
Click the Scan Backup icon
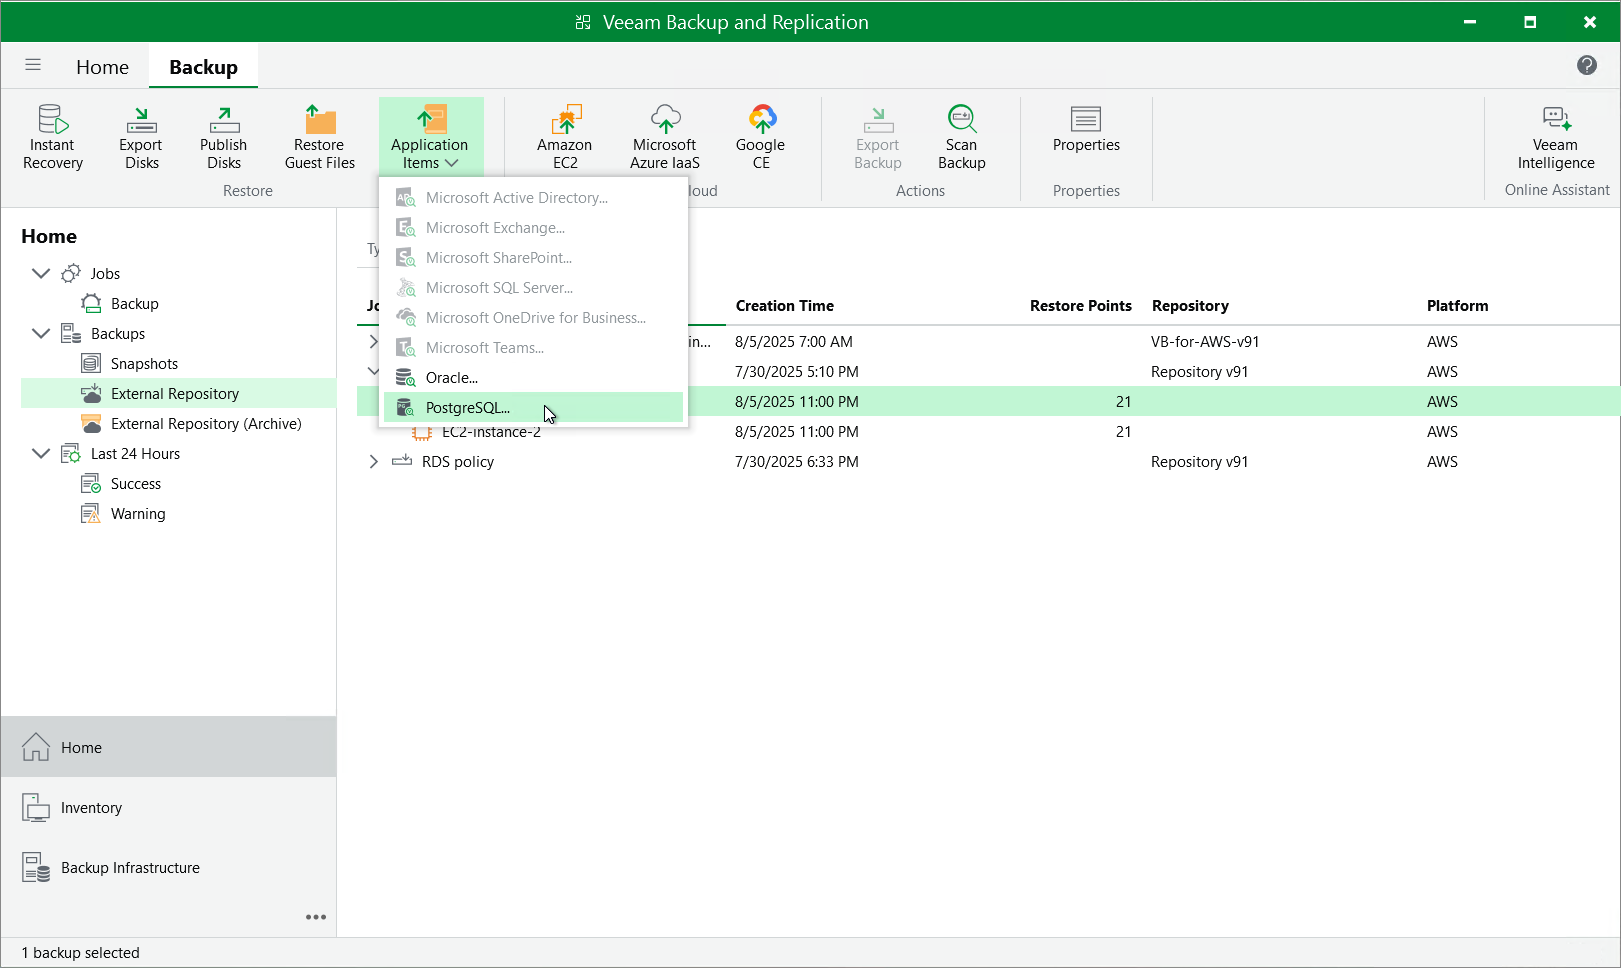[x=962, y=120]
